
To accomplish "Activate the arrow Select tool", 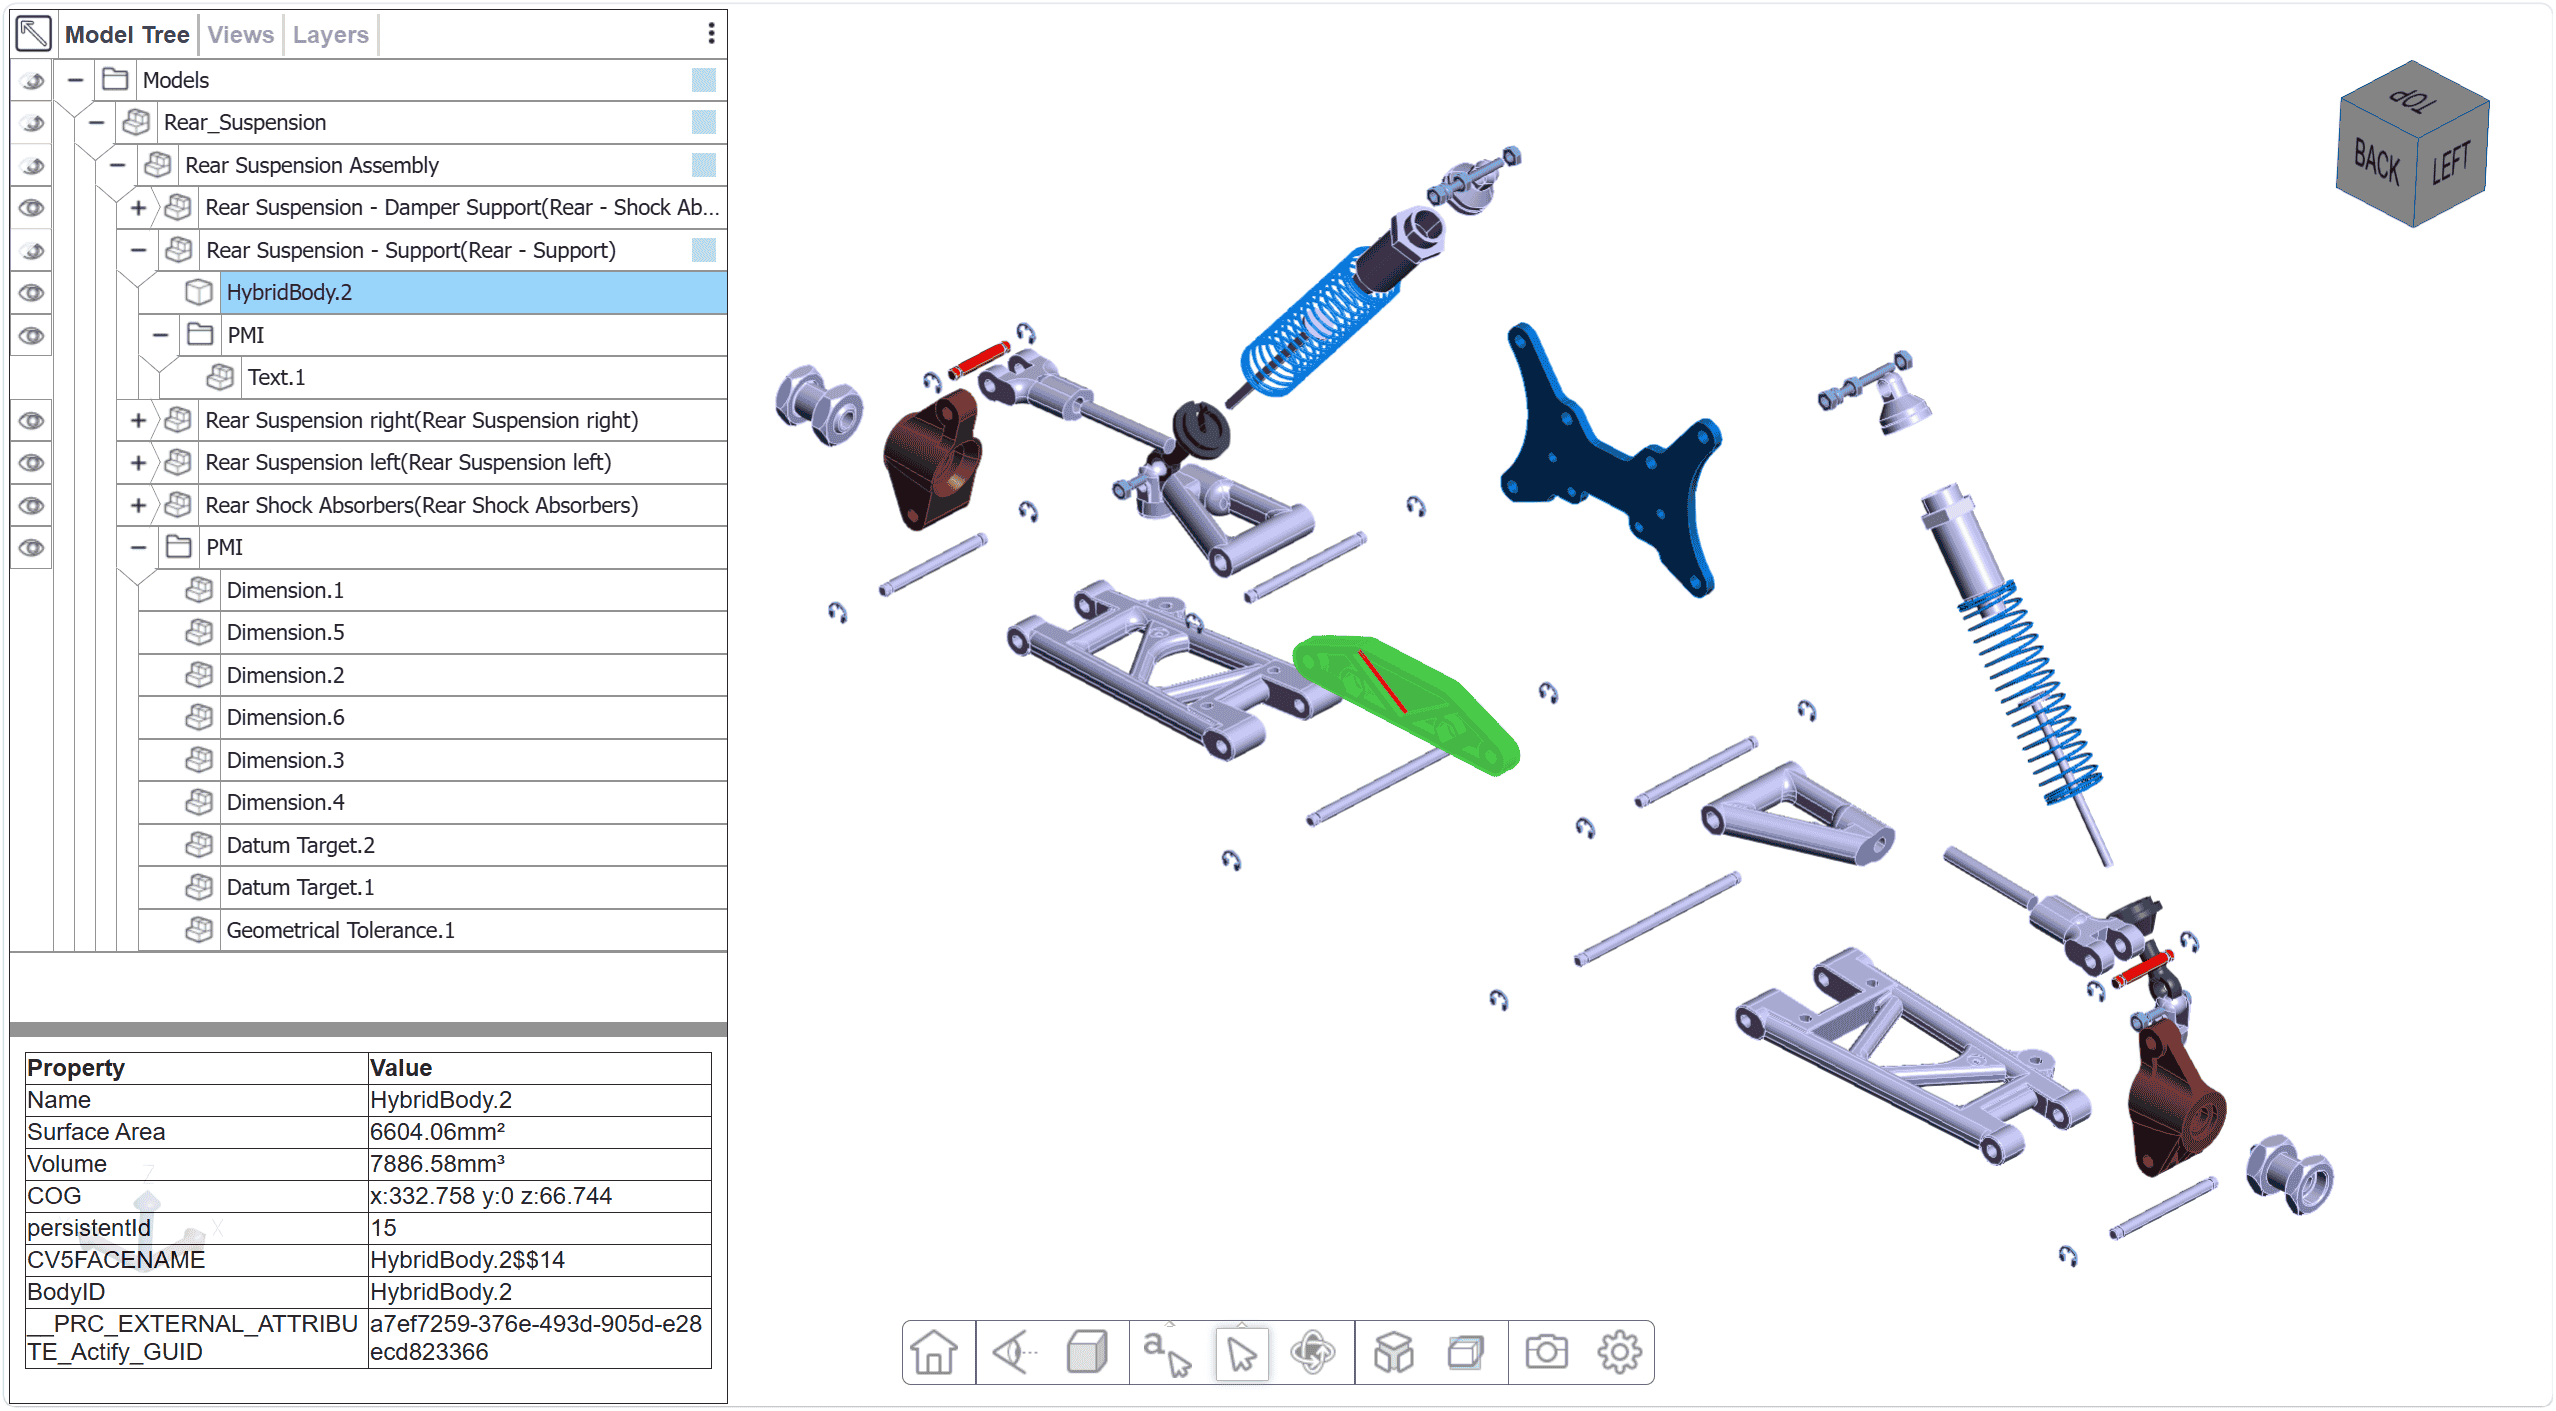I will tap(1242, 1355).
